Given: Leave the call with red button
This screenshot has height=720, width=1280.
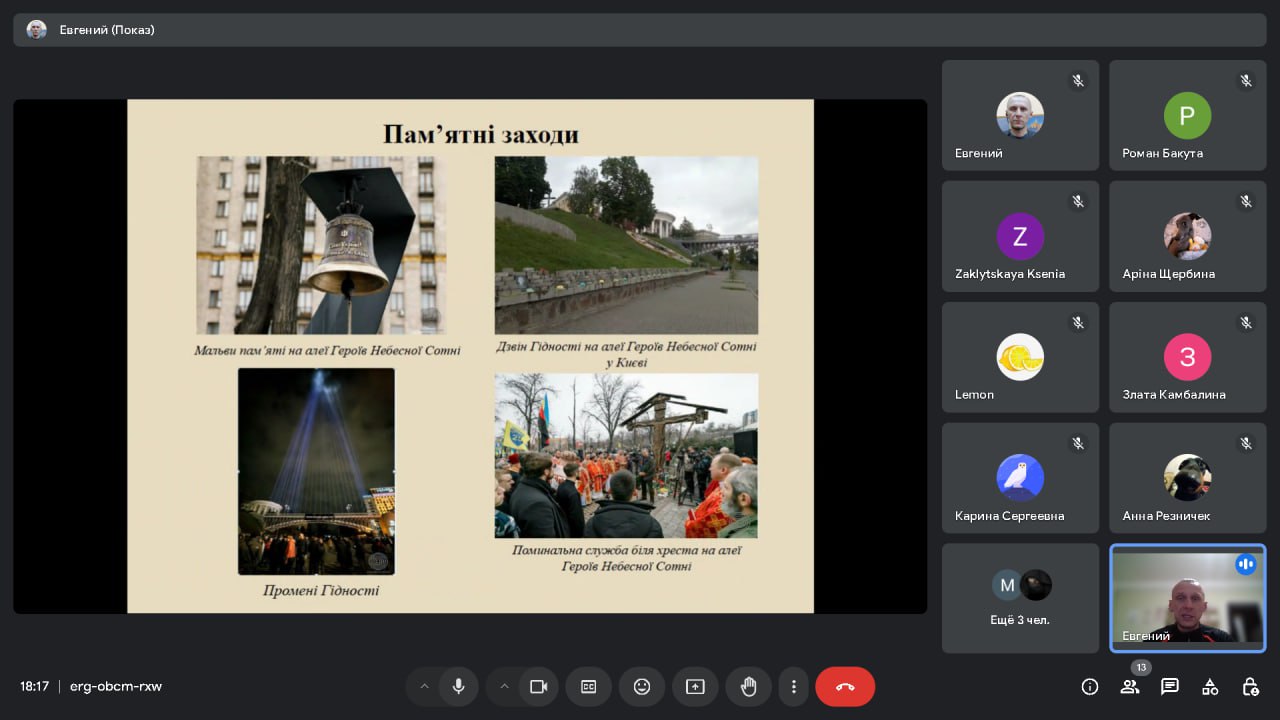Looking at the screenshot, I should tap(845, 687).
